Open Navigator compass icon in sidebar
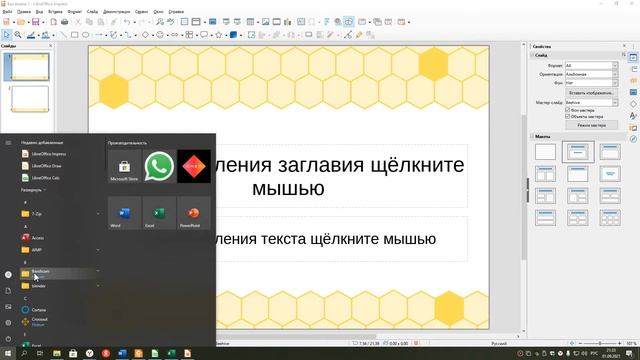This screenshot has height=360, width=640. 633,139
